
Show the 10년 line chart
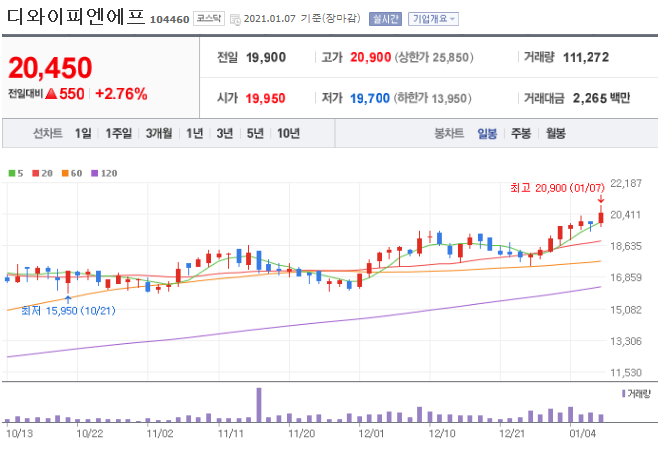(288, 133)
